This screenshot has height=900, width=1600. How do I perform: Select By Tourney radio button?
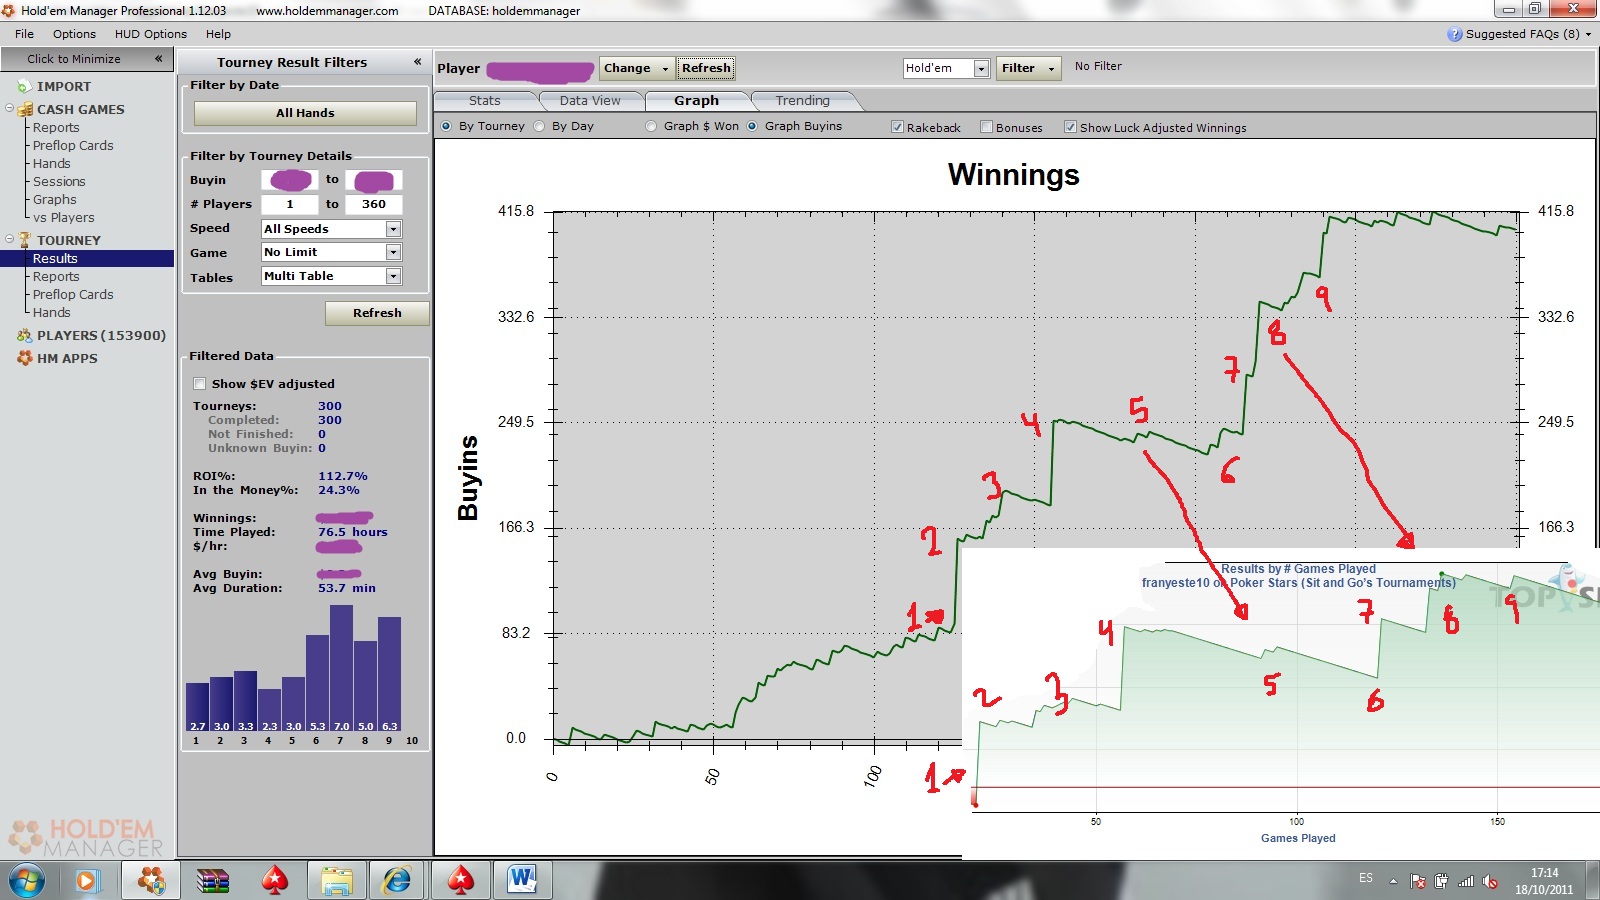tap(446, 126)
